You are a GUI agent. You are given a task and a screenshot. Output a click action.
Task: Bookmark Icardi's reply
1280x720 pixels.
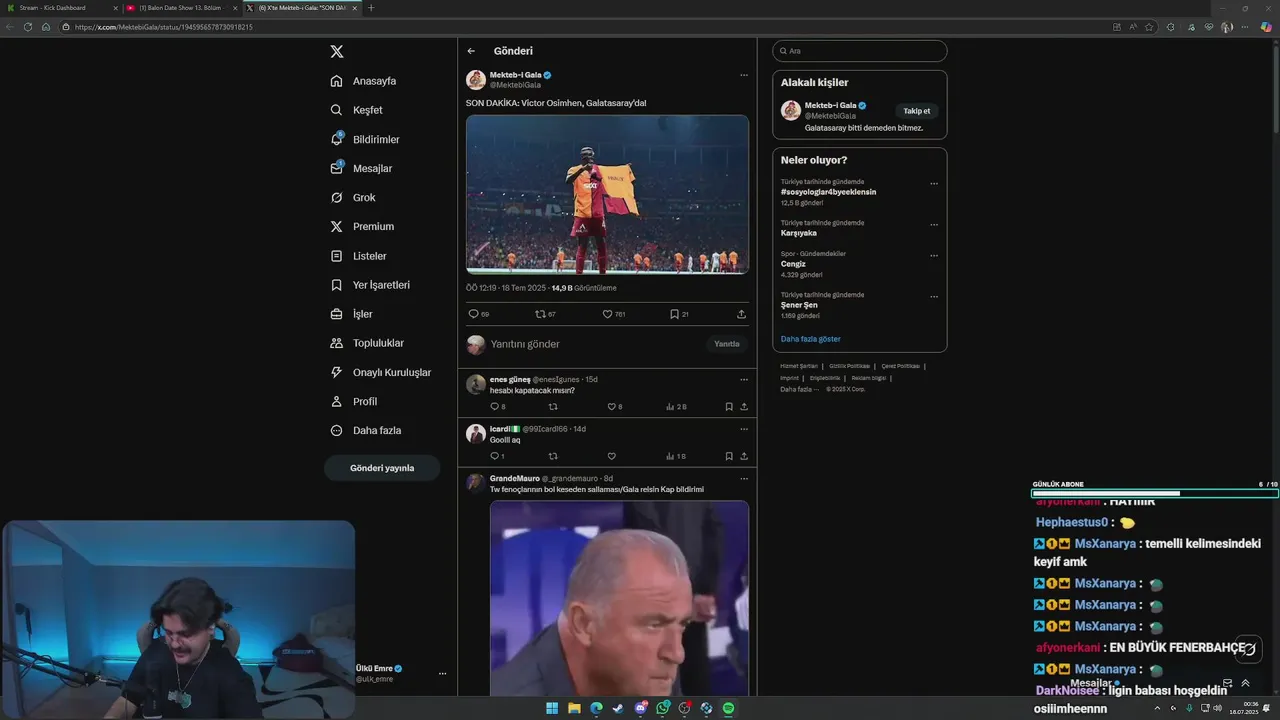click(x=729, y=456)
